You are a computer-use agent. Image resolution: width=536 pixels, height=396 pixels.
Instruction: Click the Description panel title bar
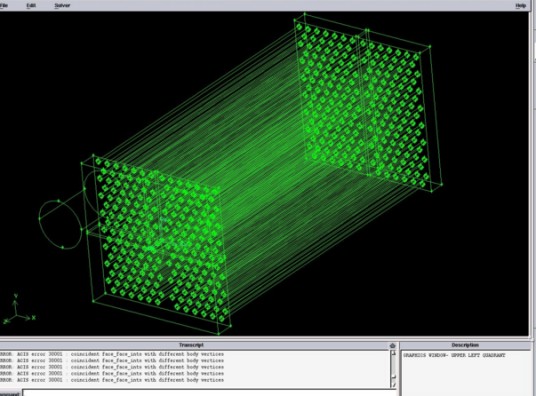pyautogui.click(x=465, y=345)
